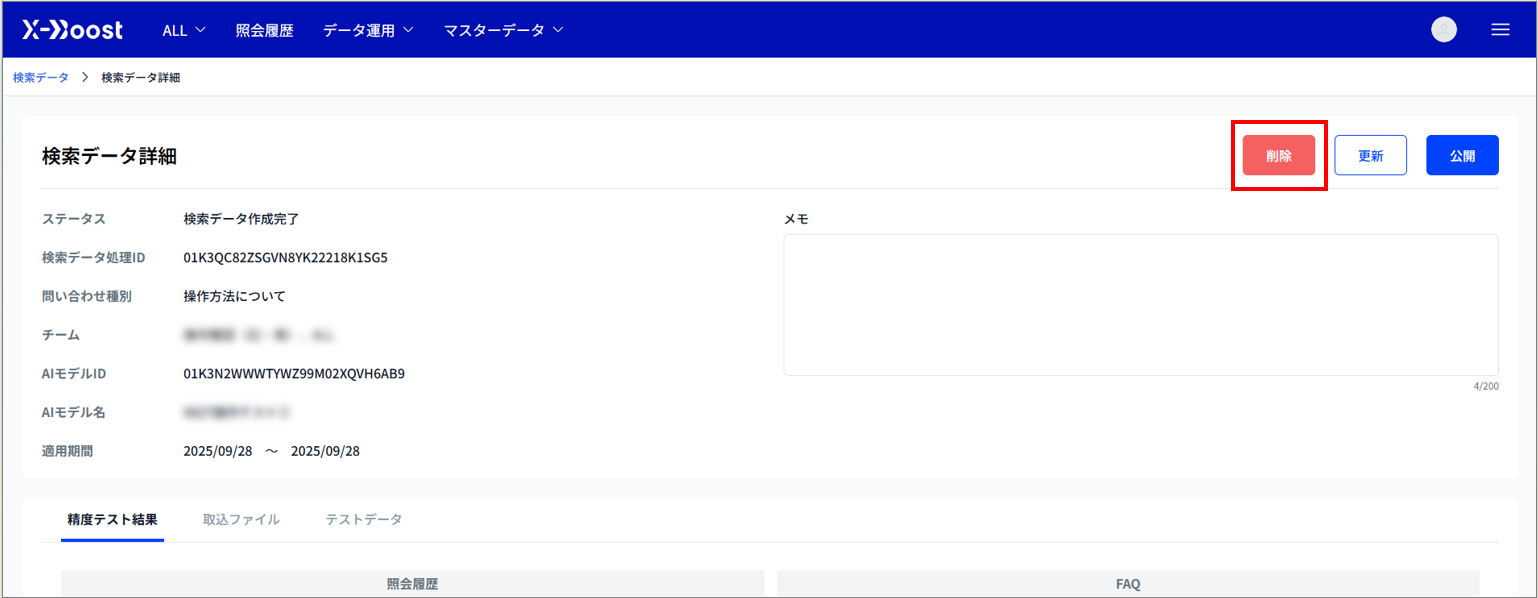Click the ID 01K3QC82ZSGVN8YK22218K1SG5
Image resolution: width=1538 pixels, height=598 pixels.
pyautogui.click(x=285, y=258)
